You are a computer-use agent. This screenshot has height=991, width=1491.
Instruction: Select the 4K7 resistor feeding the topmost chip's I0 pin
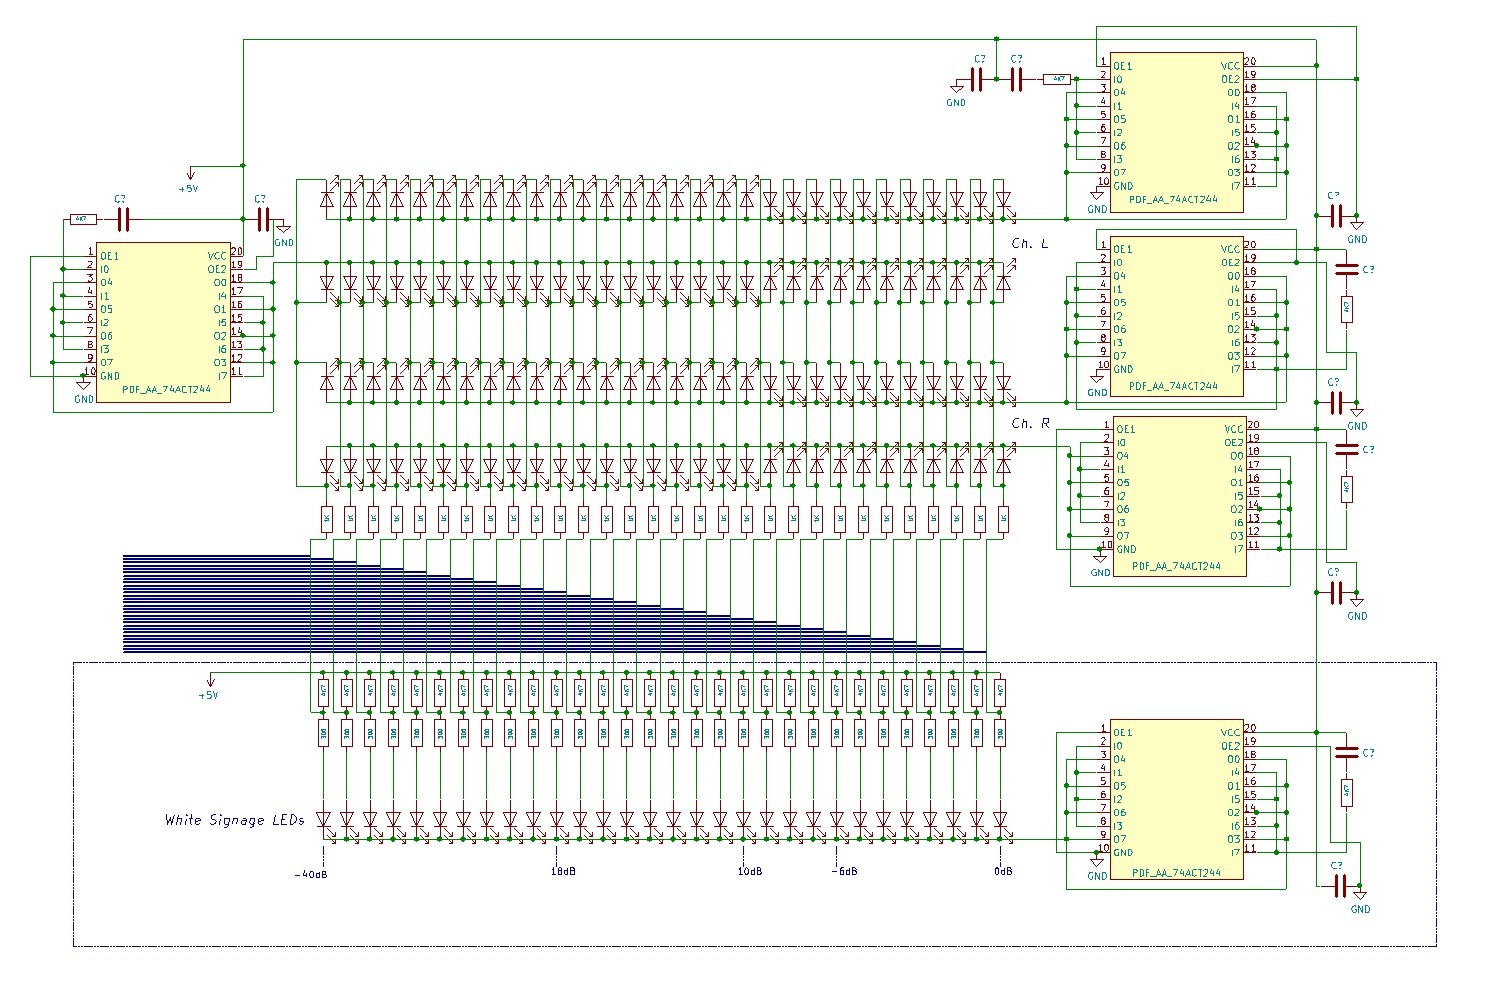pos(1057,79)
